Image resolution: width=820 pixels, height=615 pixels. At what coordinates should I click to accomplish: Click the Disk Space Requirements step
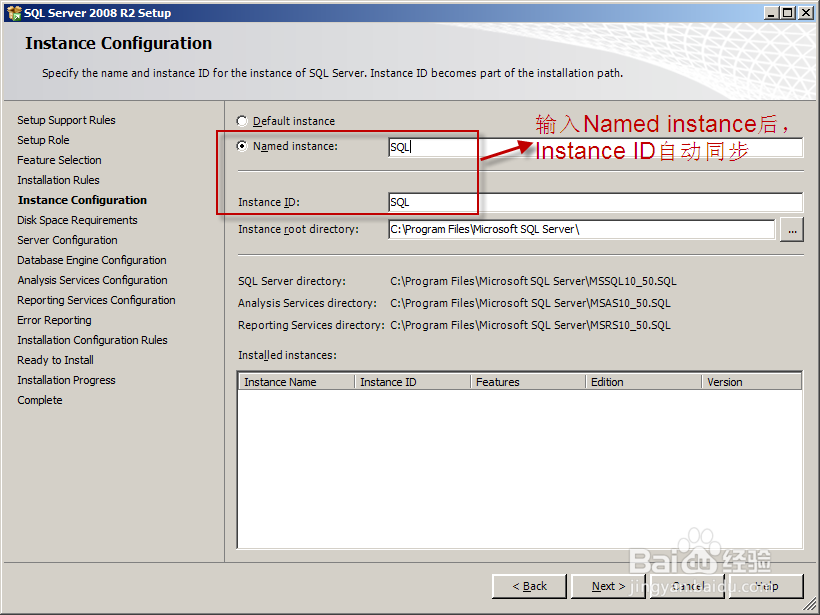[77, 220]
